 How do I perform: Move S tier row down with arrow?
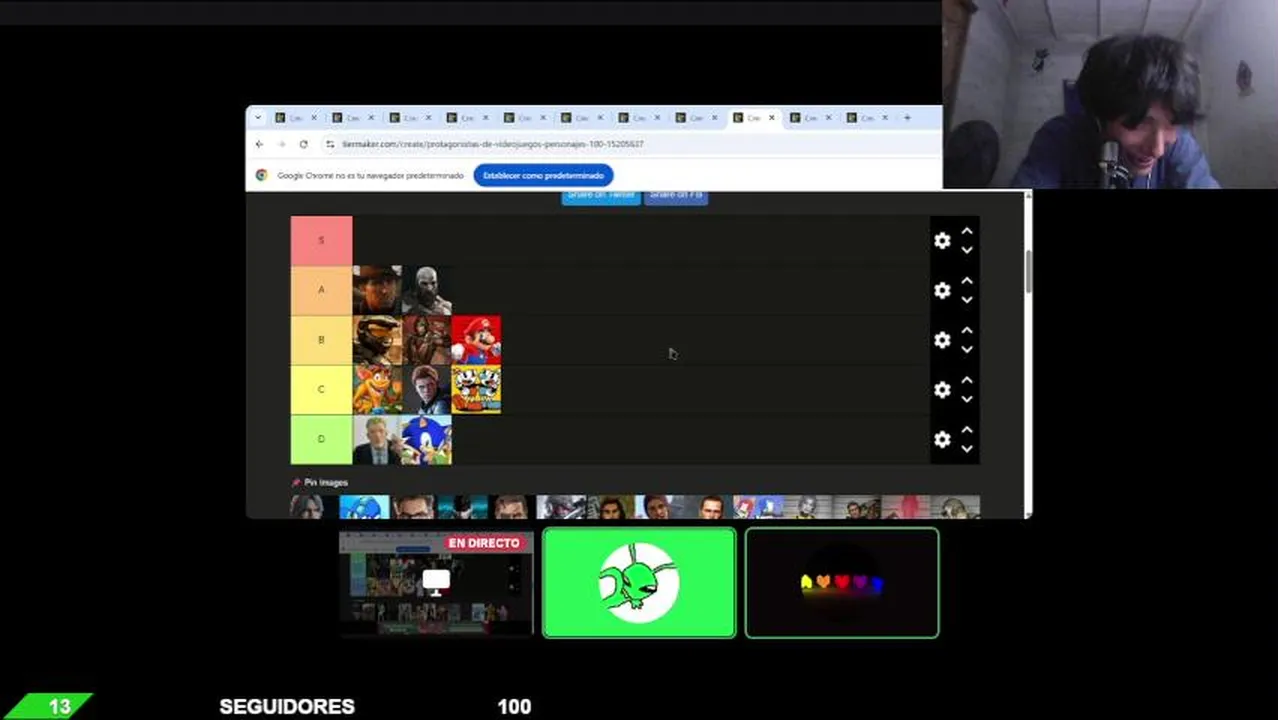967,250
